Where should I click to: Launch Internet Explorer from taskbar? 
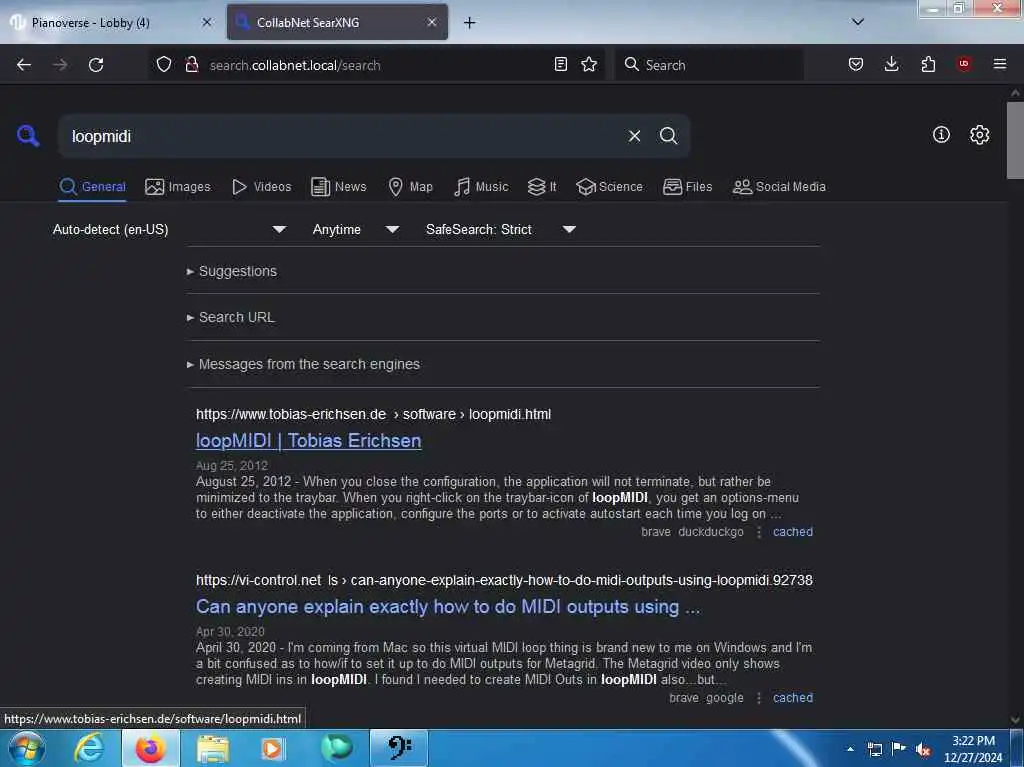click(89, 749)
